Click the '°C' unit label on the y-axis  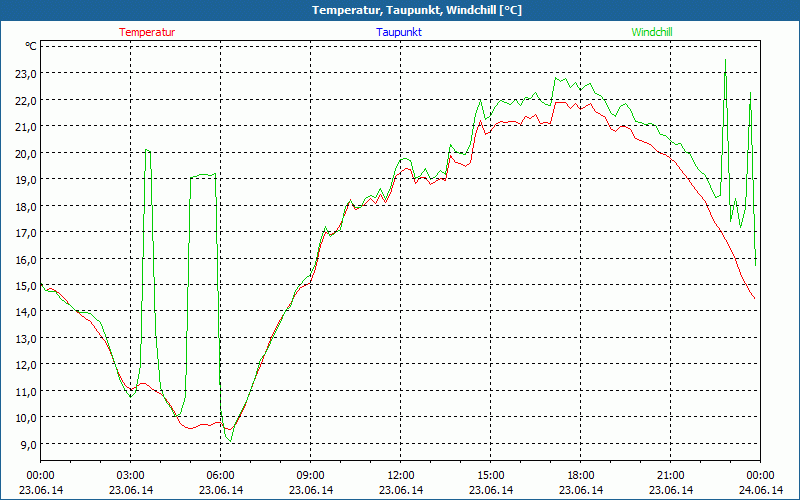click(x=31, y=46)
